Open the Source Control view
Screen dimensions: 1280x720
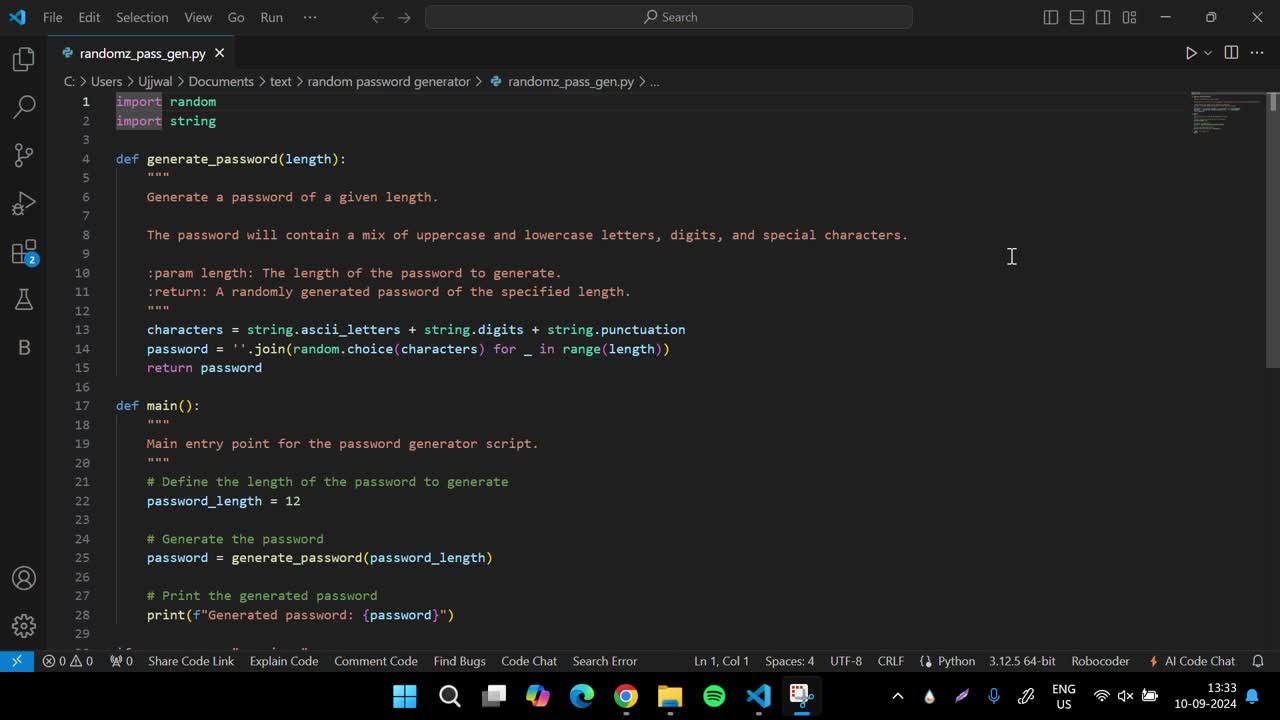[x=24, y=155]
